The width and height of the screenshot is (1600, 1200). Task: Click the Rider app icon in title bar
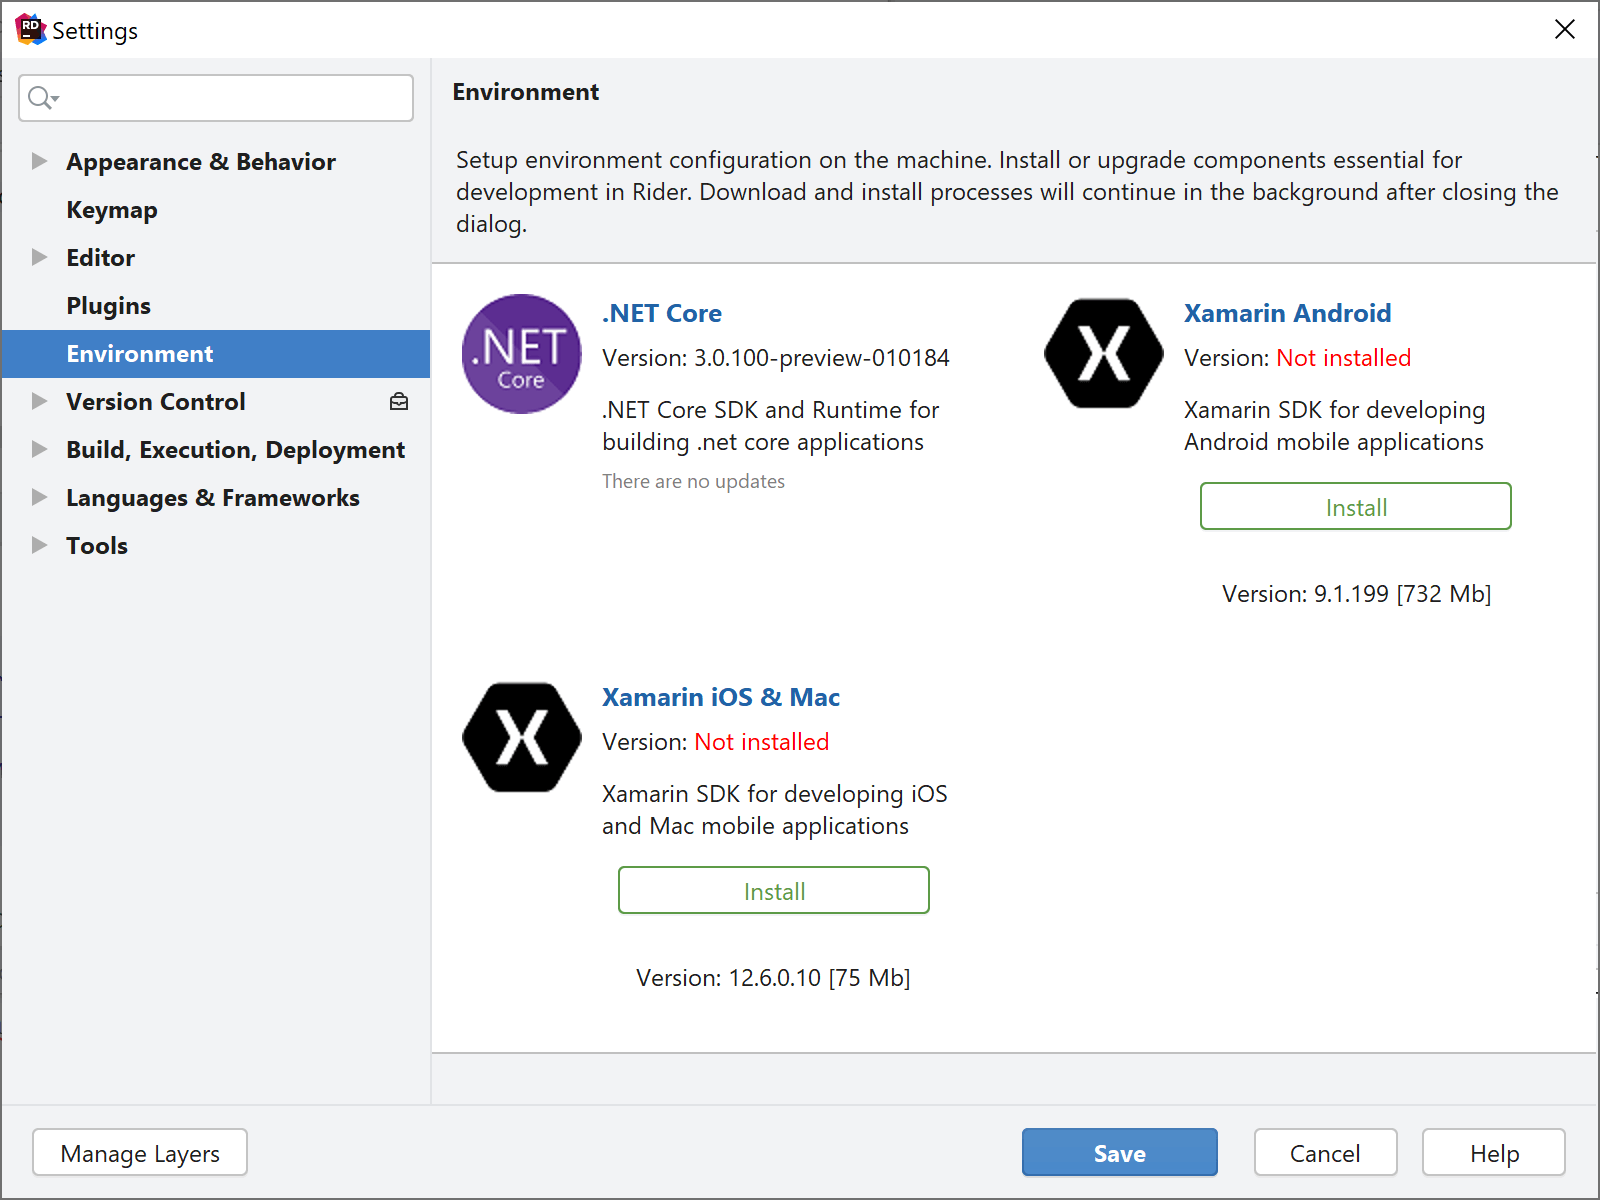[x=30, y=29]
